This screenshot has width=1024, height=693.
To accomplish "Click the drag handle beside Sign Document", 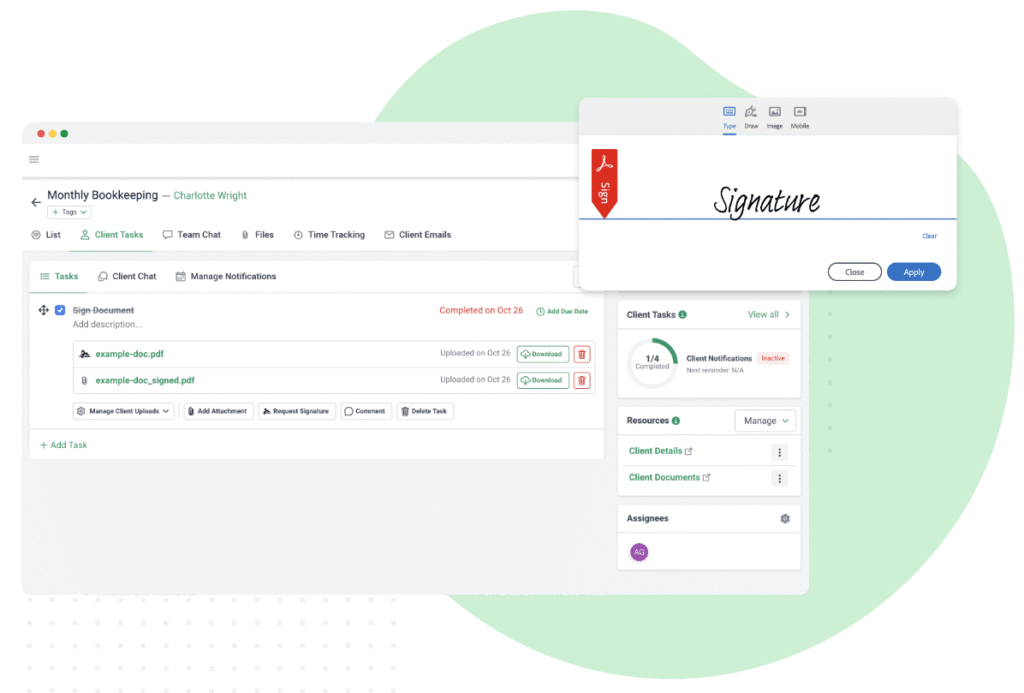I will 42,310.
